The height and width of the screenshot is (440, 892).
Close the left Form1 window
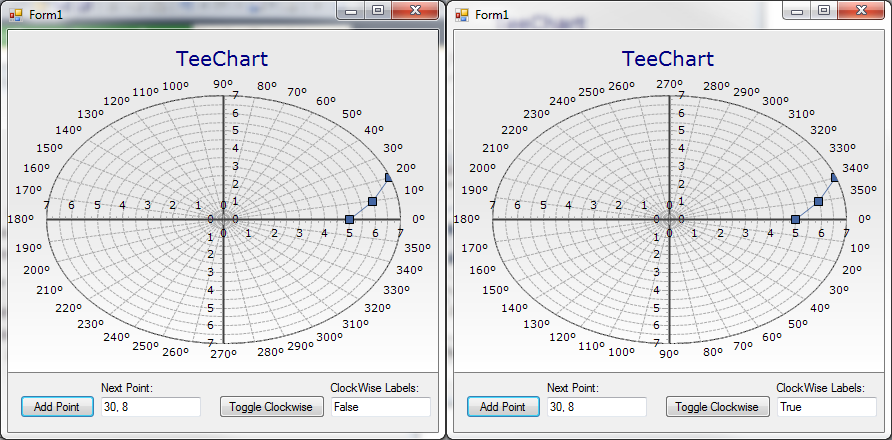[415, 10]
